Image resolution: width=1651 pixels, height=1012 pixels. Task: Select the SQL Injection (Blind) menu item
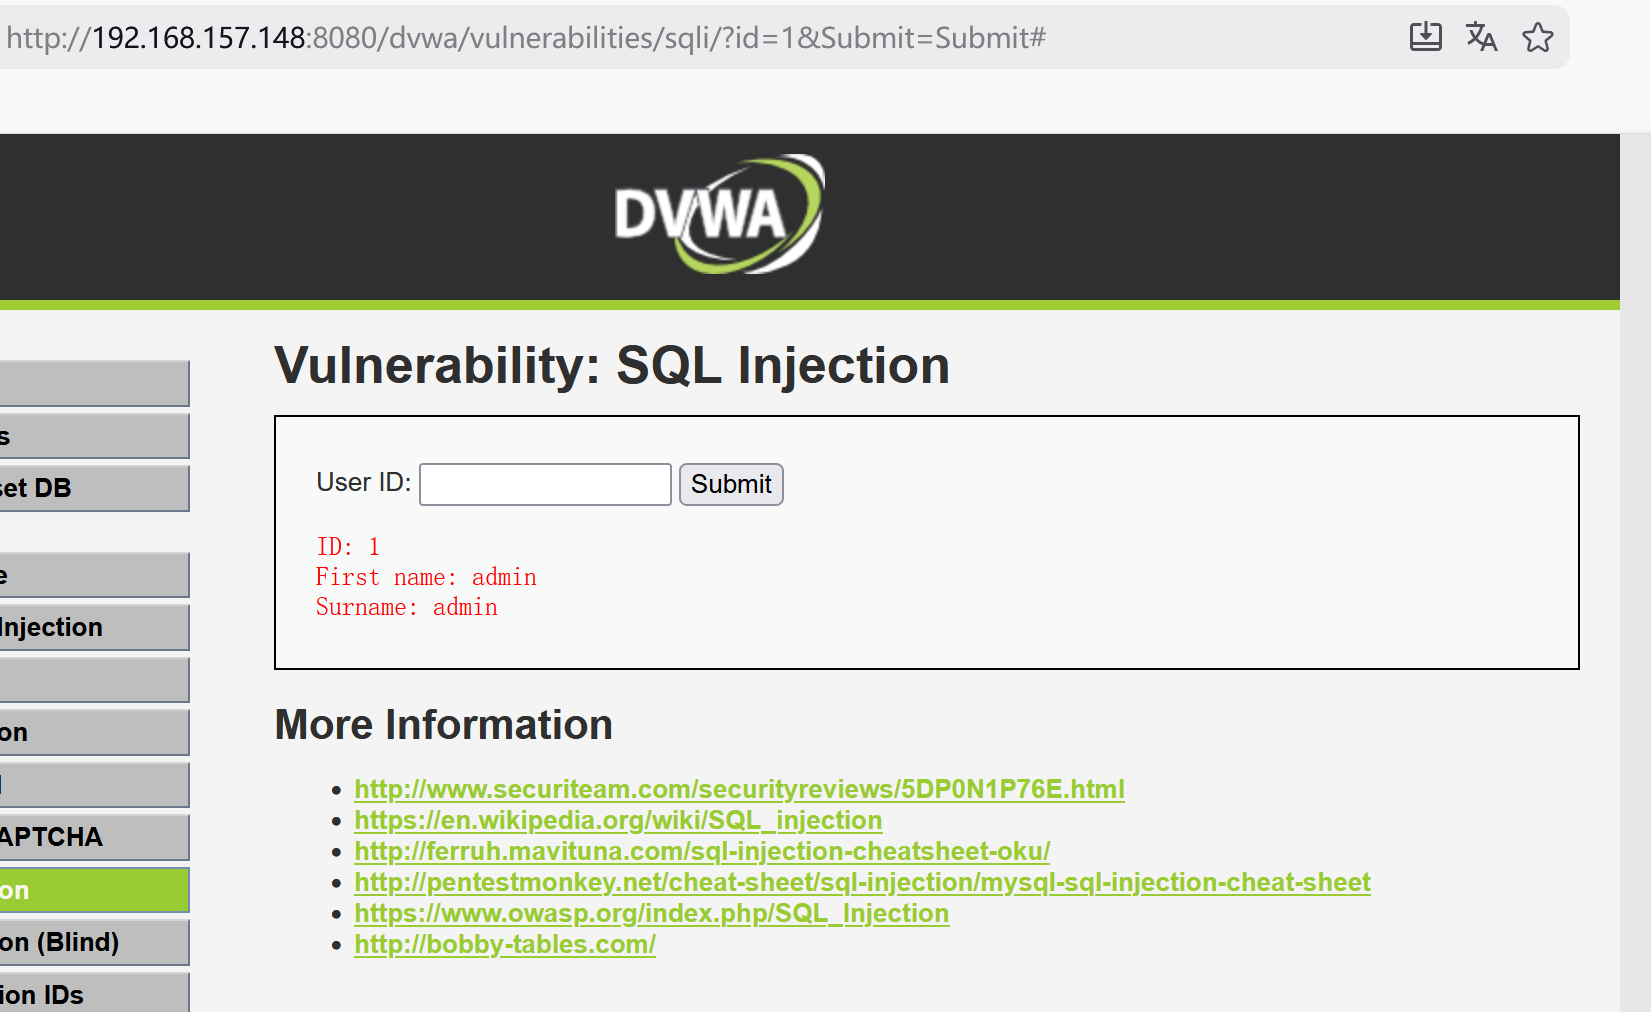(x=94, y=942)
